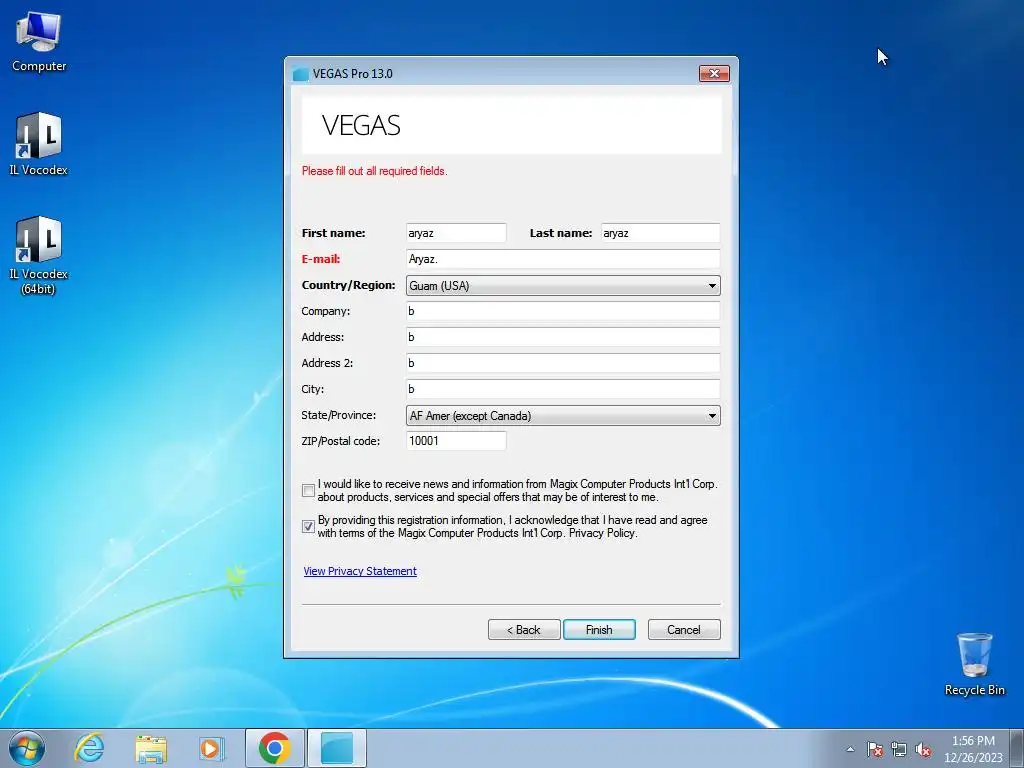Click into the City field
1024x768 pixels.
[563, 389]
